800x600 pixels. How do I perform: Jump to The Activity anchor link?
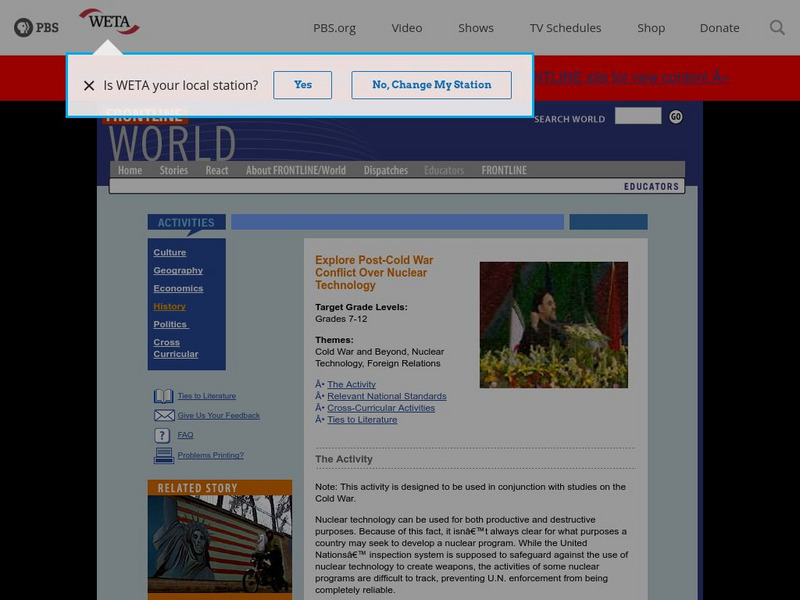coord(352,384)
